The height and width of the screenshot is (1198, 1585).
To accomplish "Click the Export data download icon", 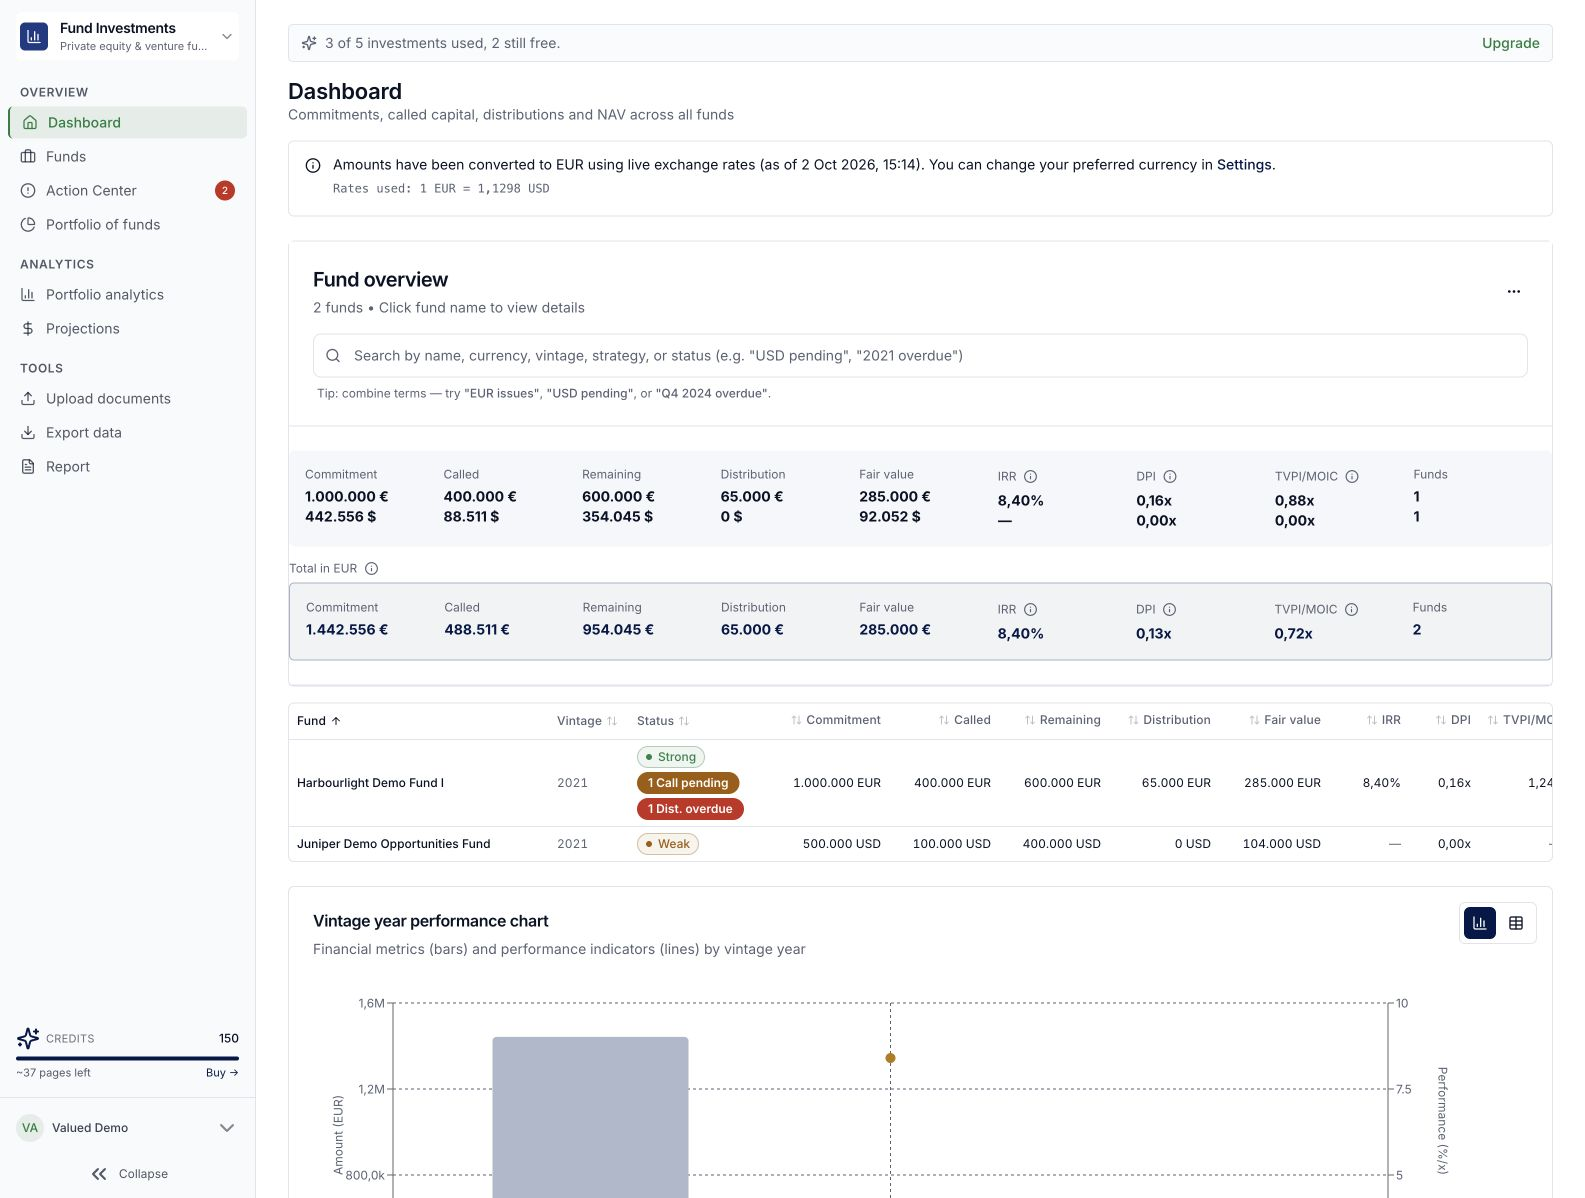I will click(28, 432).
